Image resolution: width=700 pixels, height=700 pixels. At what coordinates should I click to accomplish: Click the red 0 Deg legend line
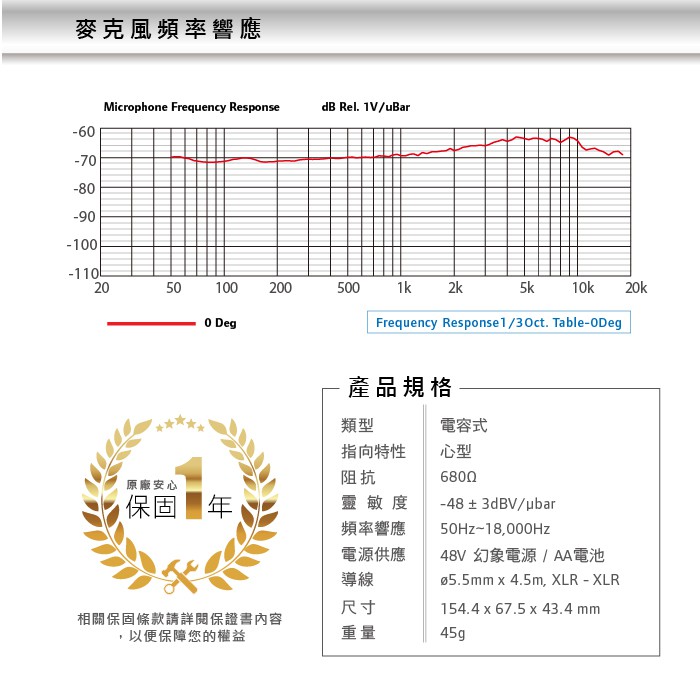[x=150, y=323]
